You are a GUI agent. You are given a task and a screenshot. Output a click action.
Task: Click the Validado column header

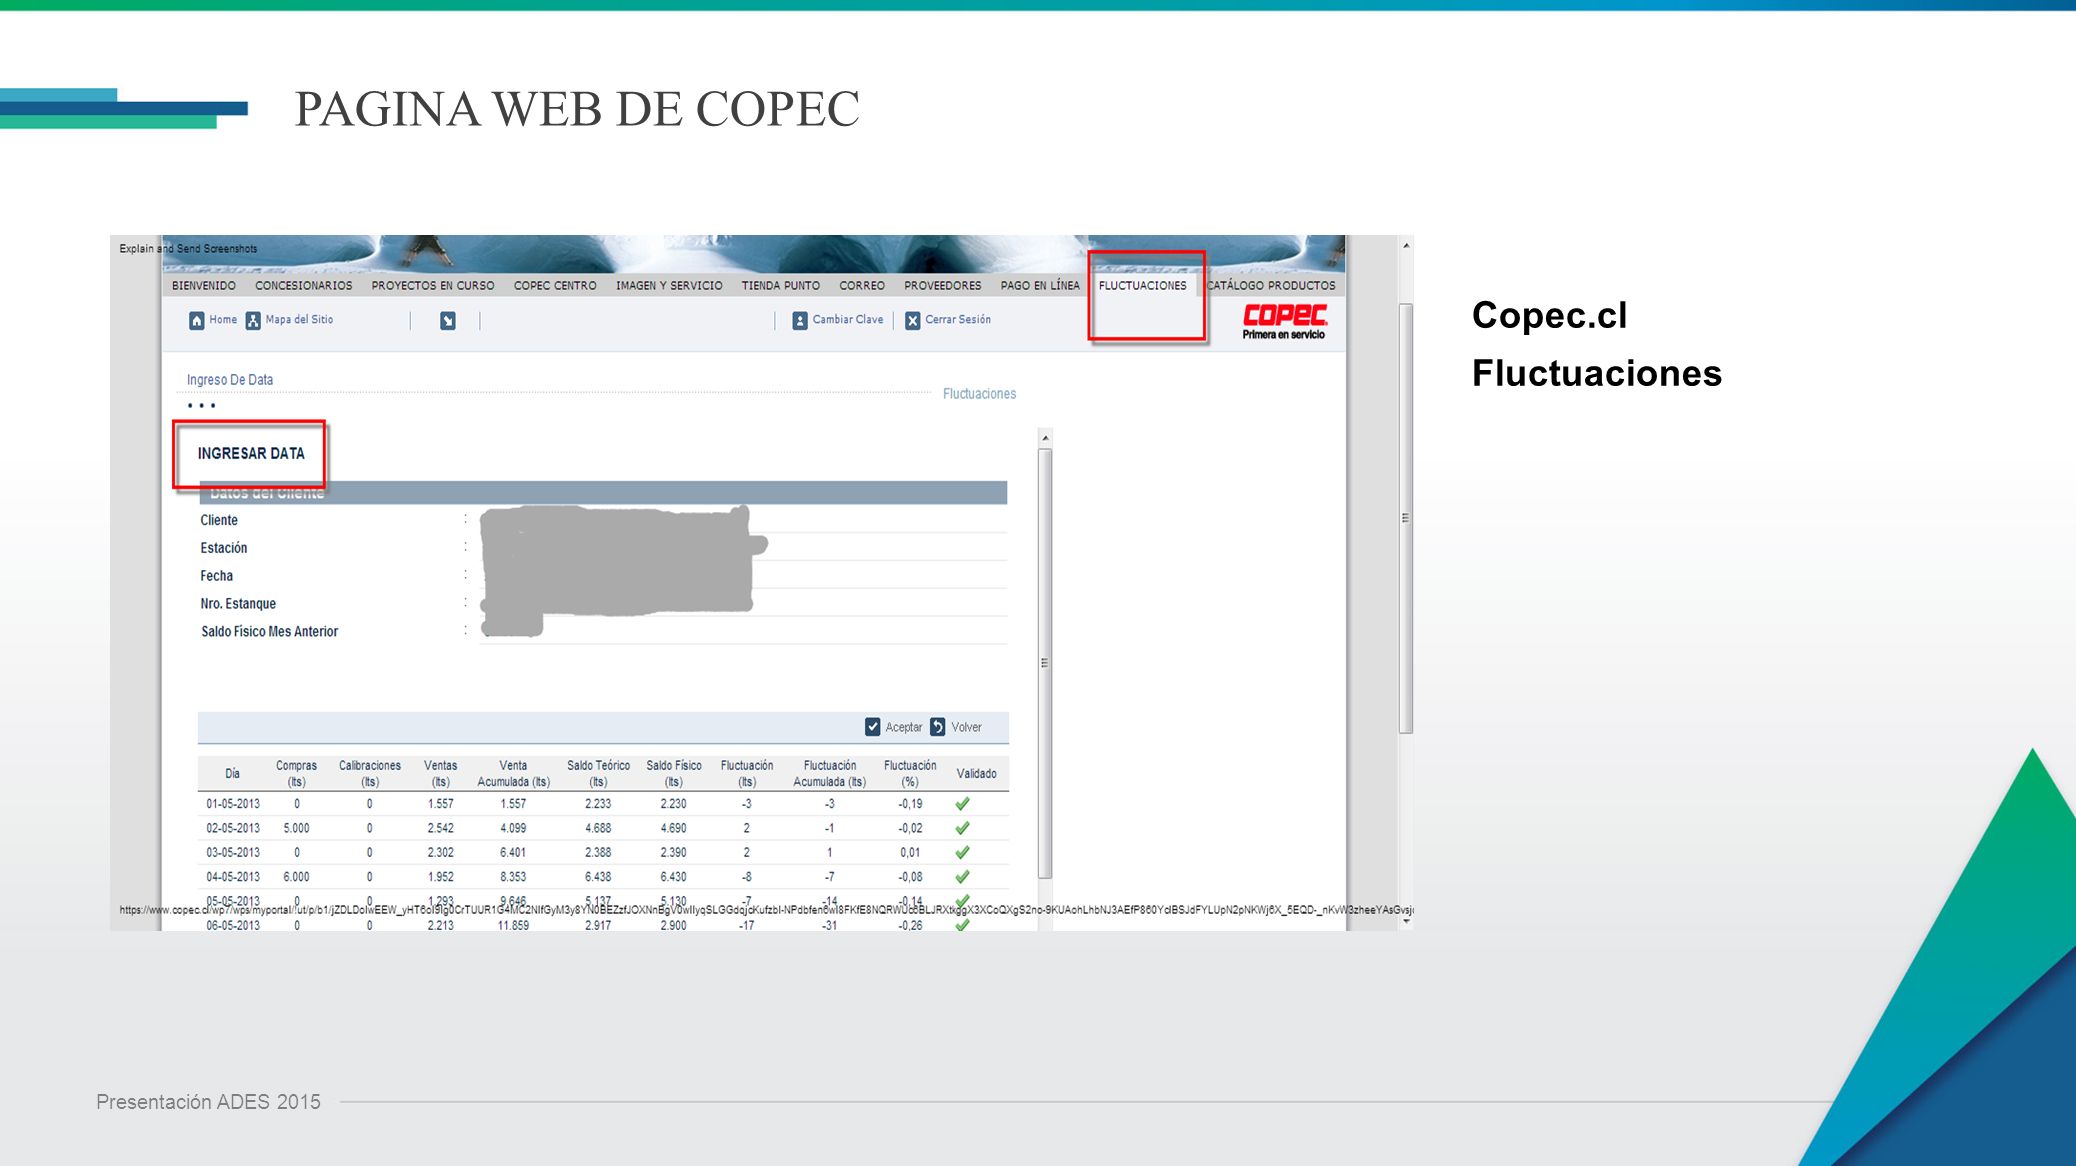tap(977, 774)
